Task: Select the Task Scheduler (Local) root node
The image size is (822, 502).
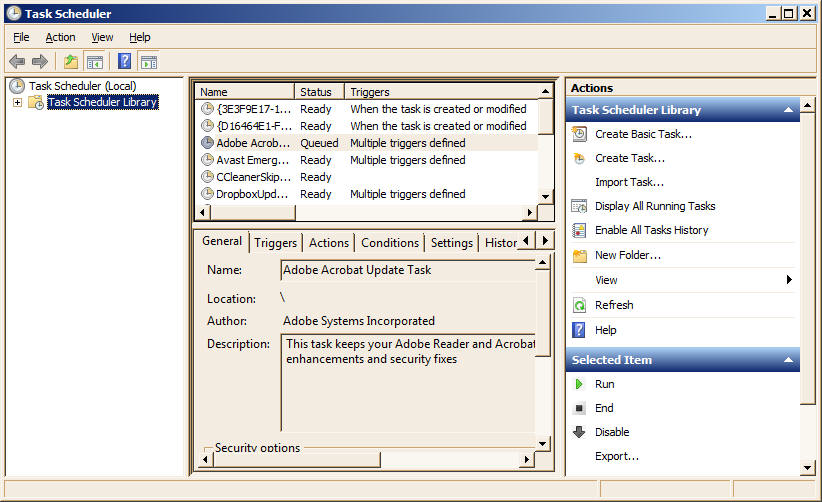Action: click(82, 86)
